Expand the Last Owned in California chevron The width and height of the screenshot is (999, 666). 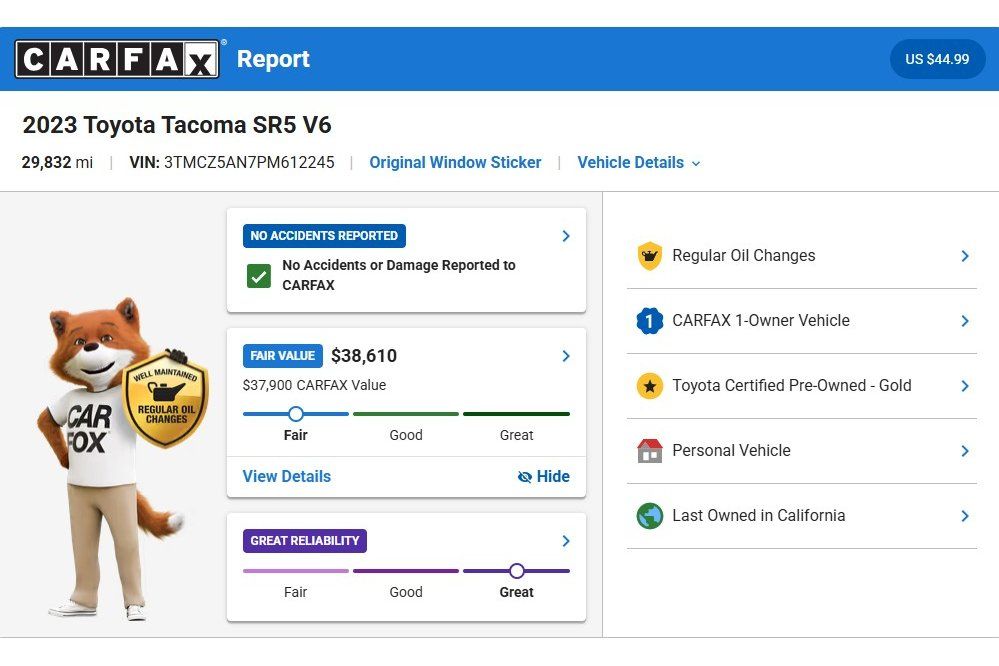click(x=965, y=516)
